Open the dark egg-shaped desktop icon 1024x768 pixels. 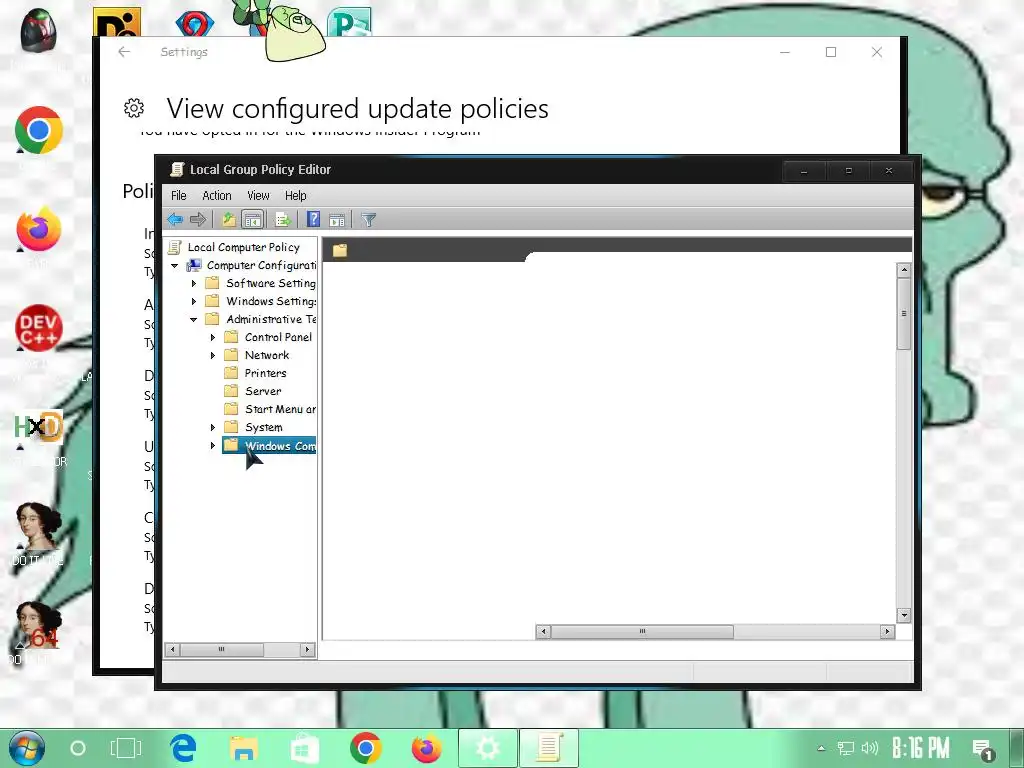coord(39,31)
